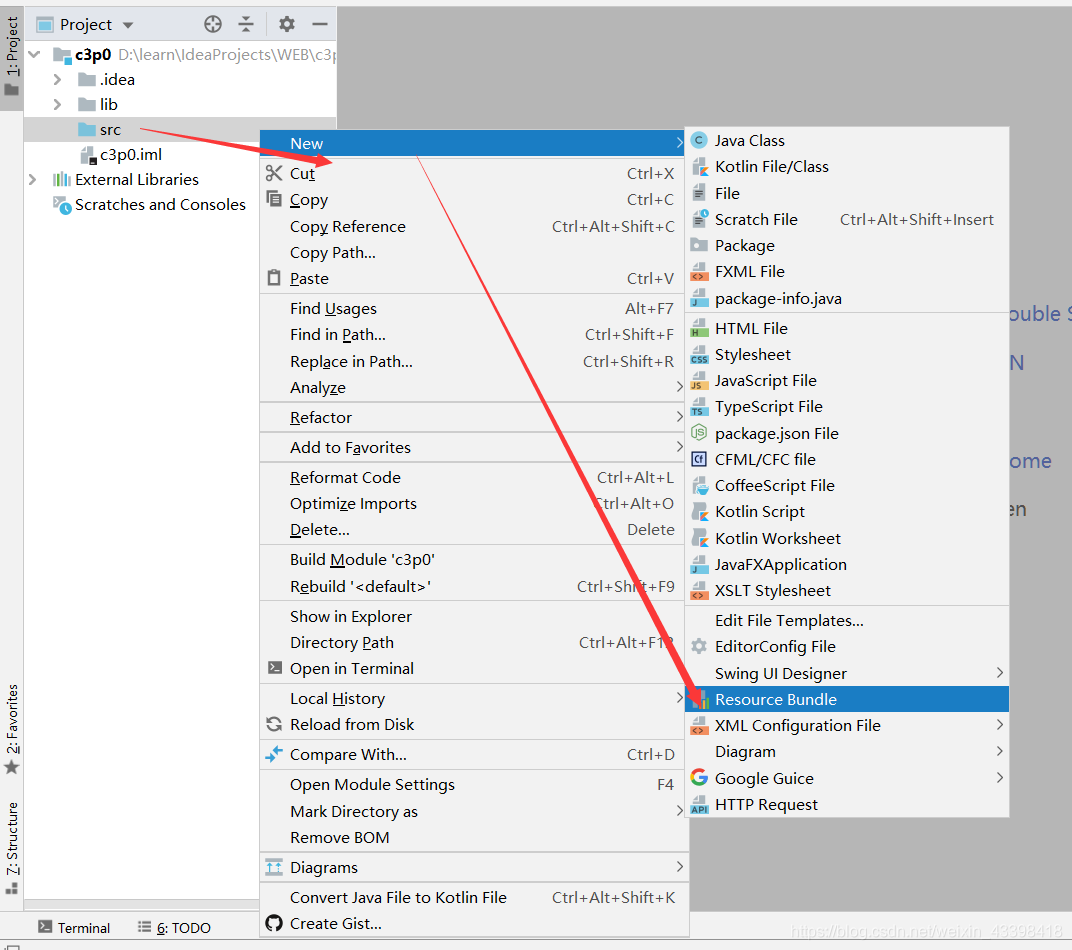Expand the XML Configuration File submenu arrow
Screen dimensions: 1072x950
tap(1000, 724)
